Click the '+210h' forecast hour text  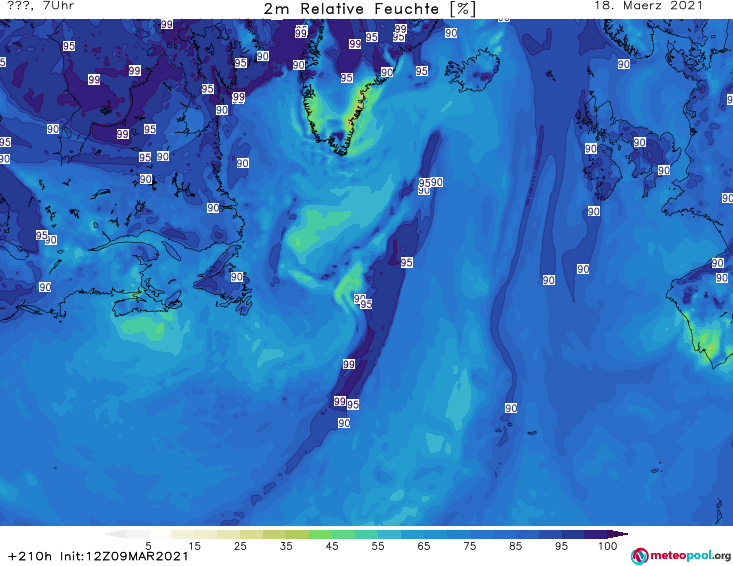point(30,556)
